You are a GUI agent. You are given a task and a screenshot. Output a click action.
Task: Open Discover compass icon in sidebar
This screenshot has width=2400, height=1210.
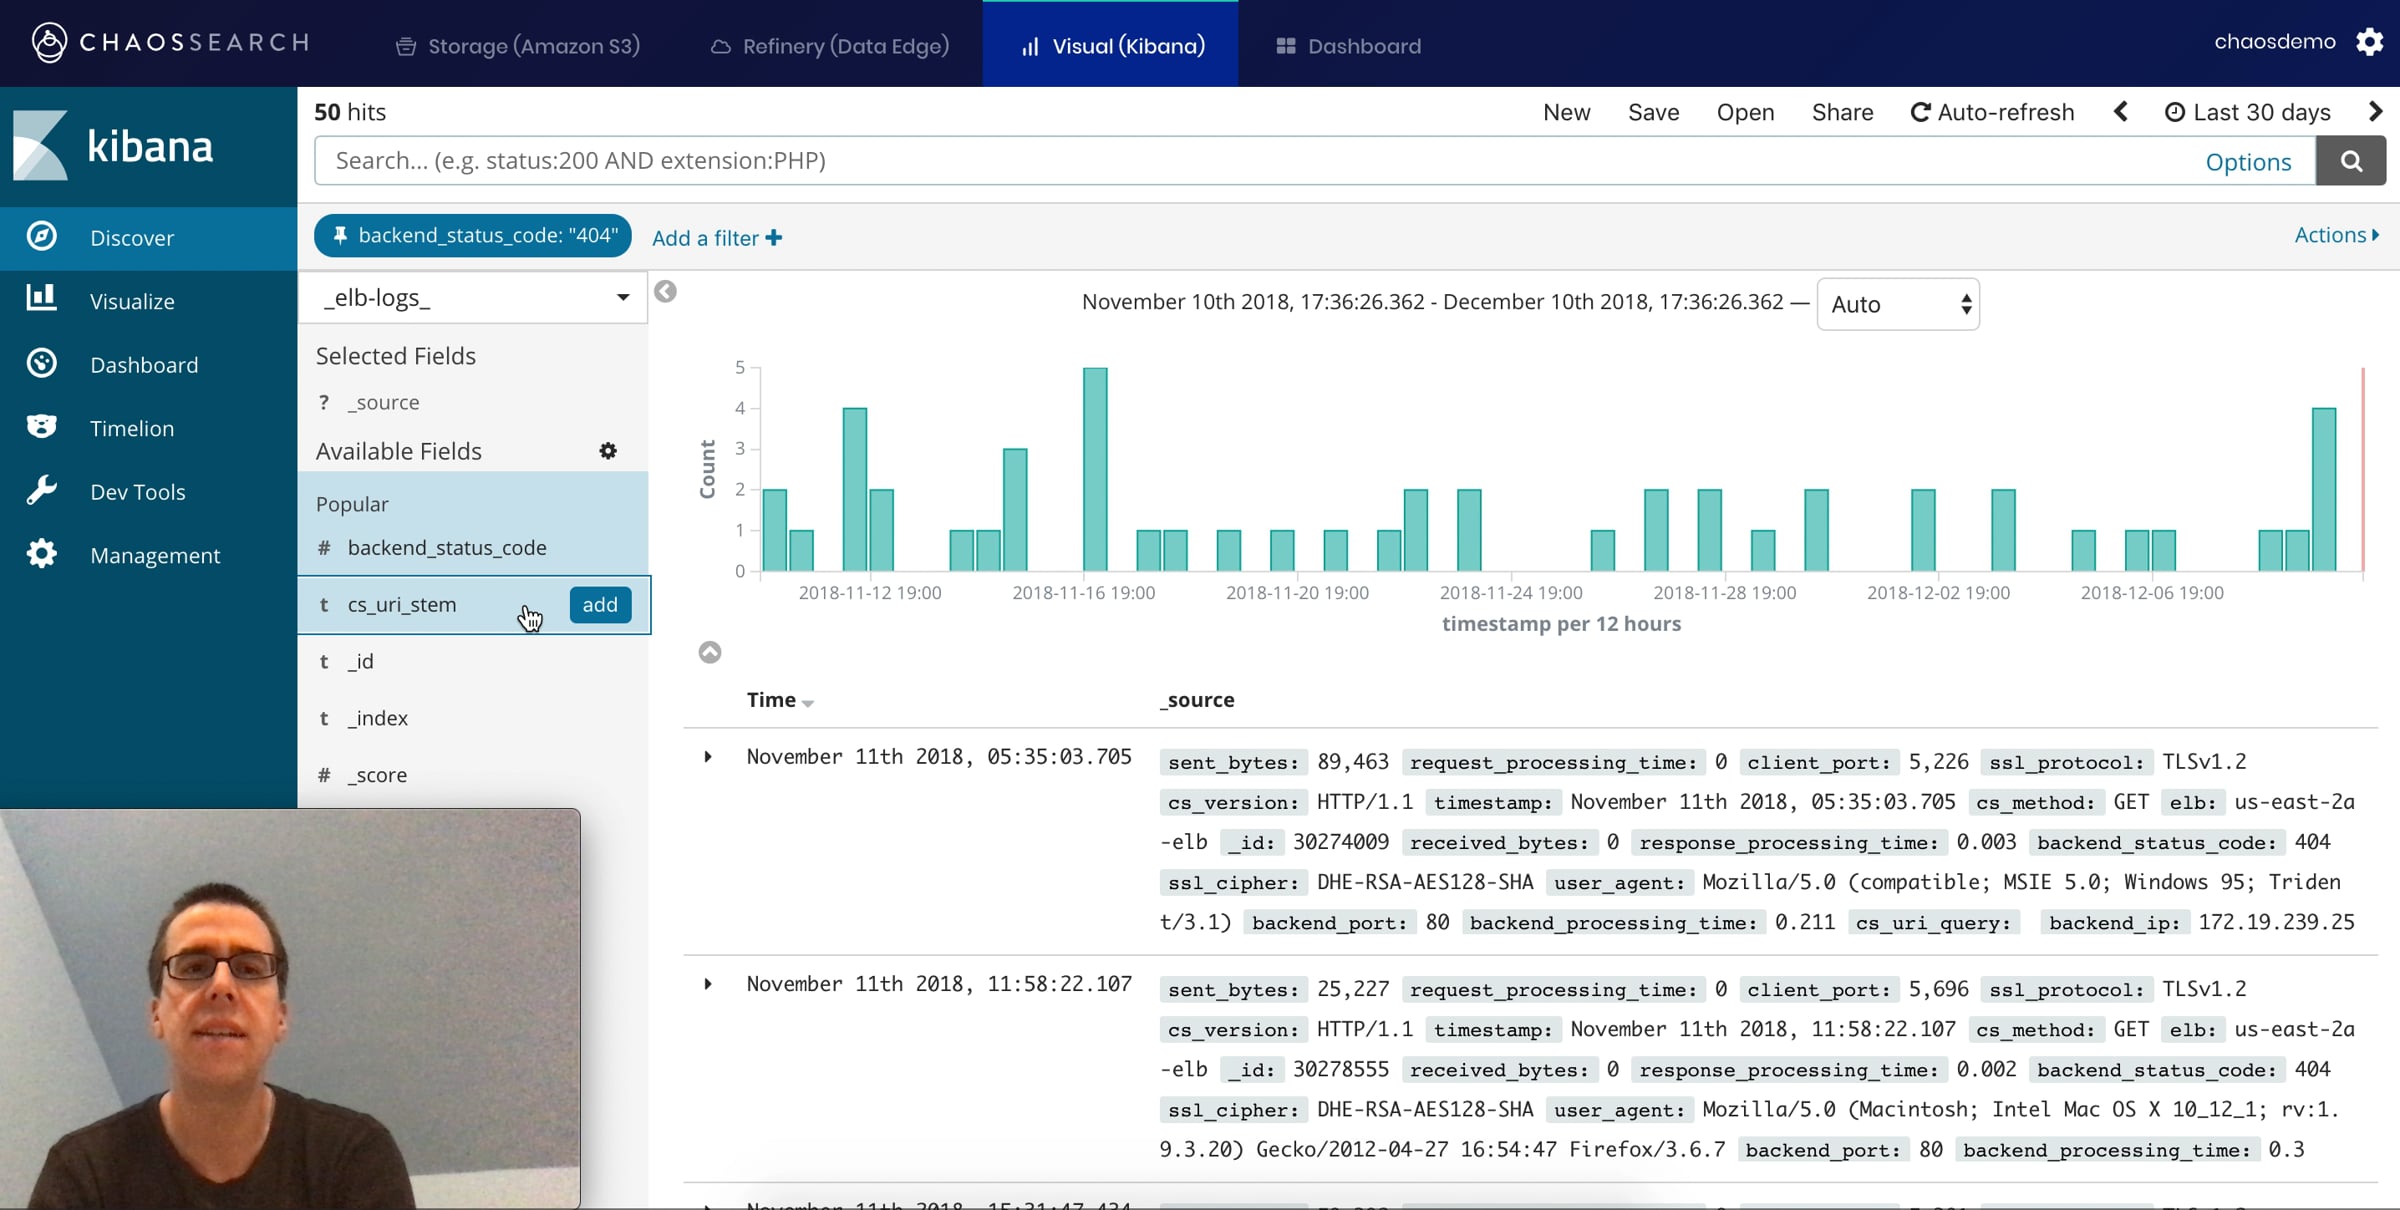(41, 236)
